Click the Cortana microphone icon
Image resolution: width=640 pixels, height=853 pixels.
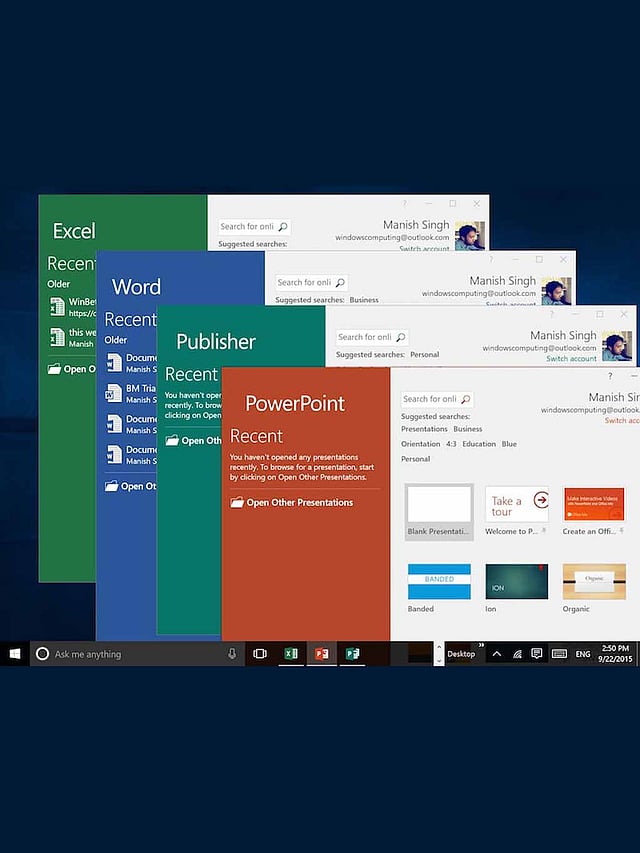tap(232, 654)
